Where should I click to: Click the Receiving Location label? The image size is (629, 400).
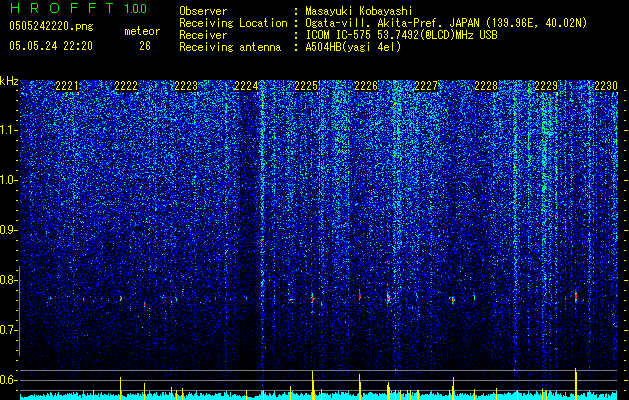point(233,23)
